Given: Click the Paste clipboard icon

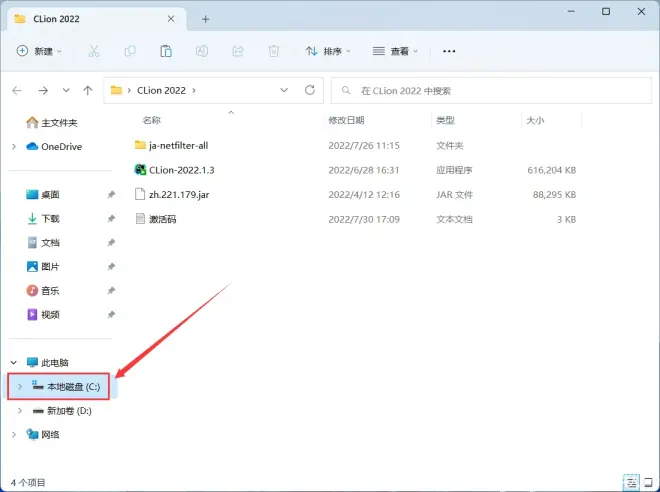Looking at the screenshot, I should 166,51.
